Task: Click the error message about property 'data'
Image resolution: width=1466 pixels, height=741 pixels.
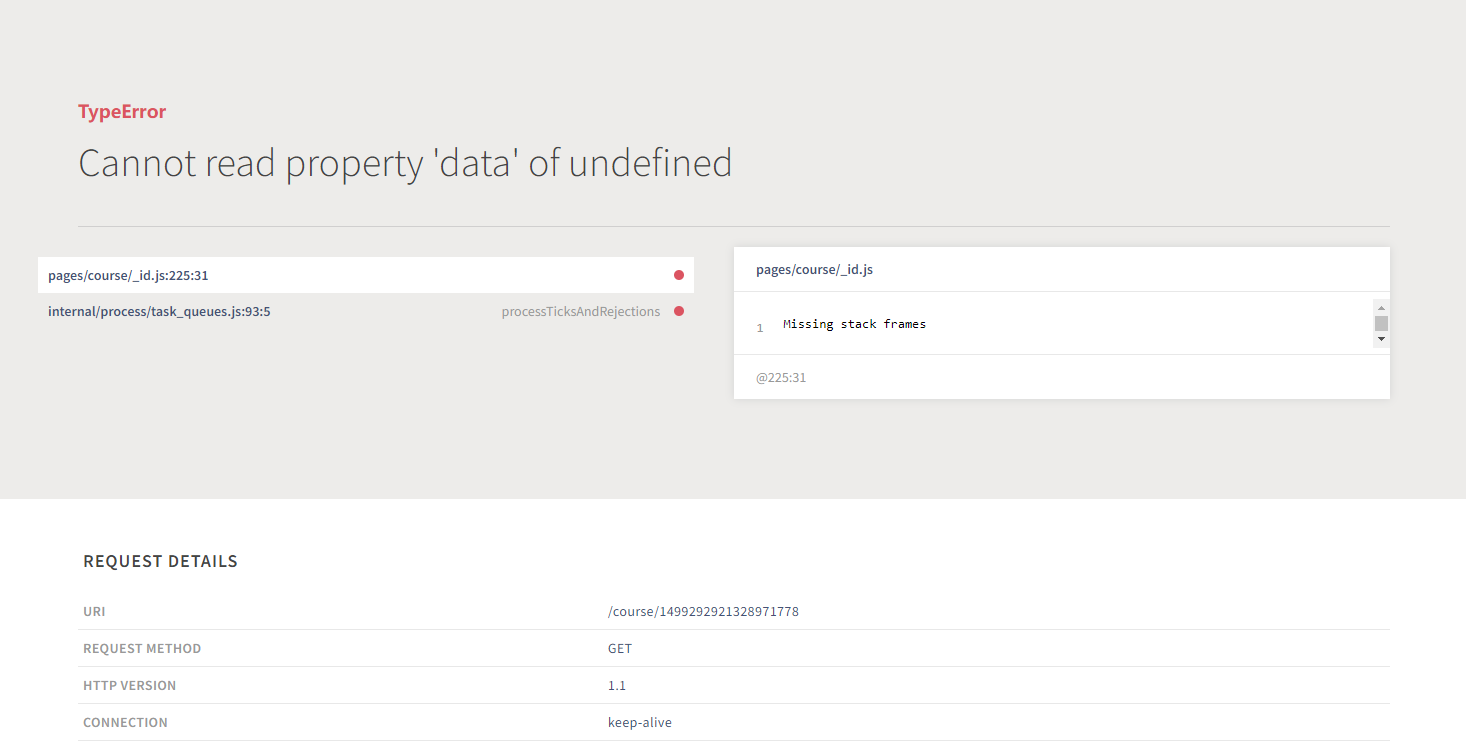Action: (405, 163)
